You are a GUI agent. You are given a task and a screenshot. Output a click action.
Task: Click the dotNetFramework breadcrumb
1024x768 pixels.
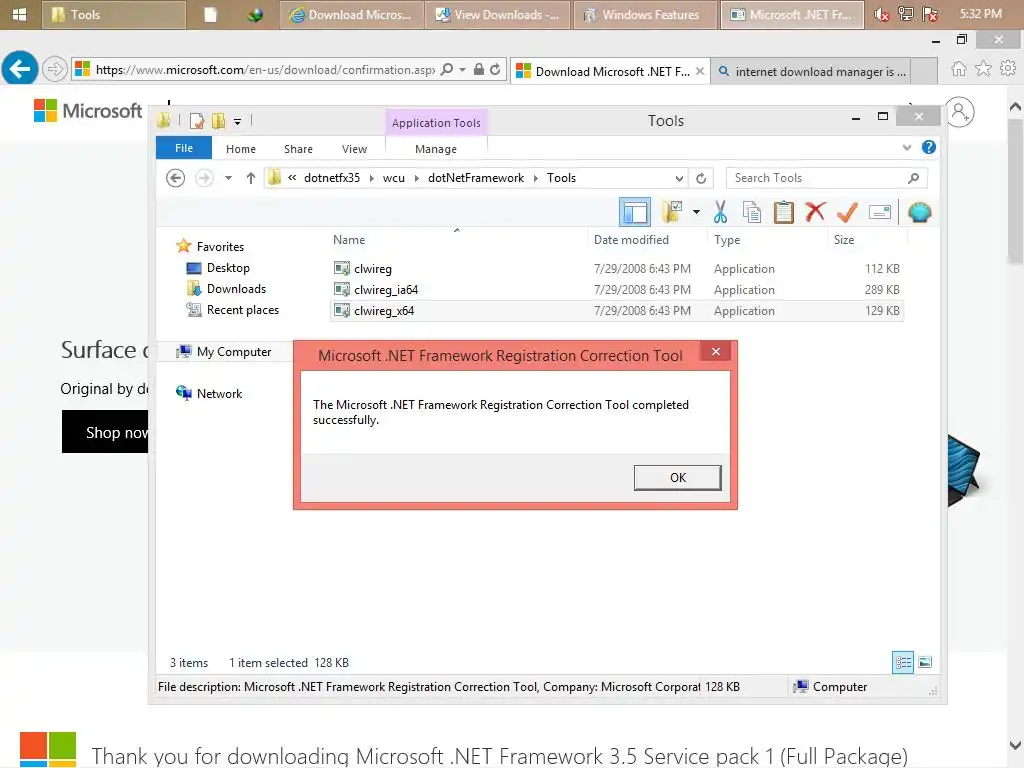475,178
